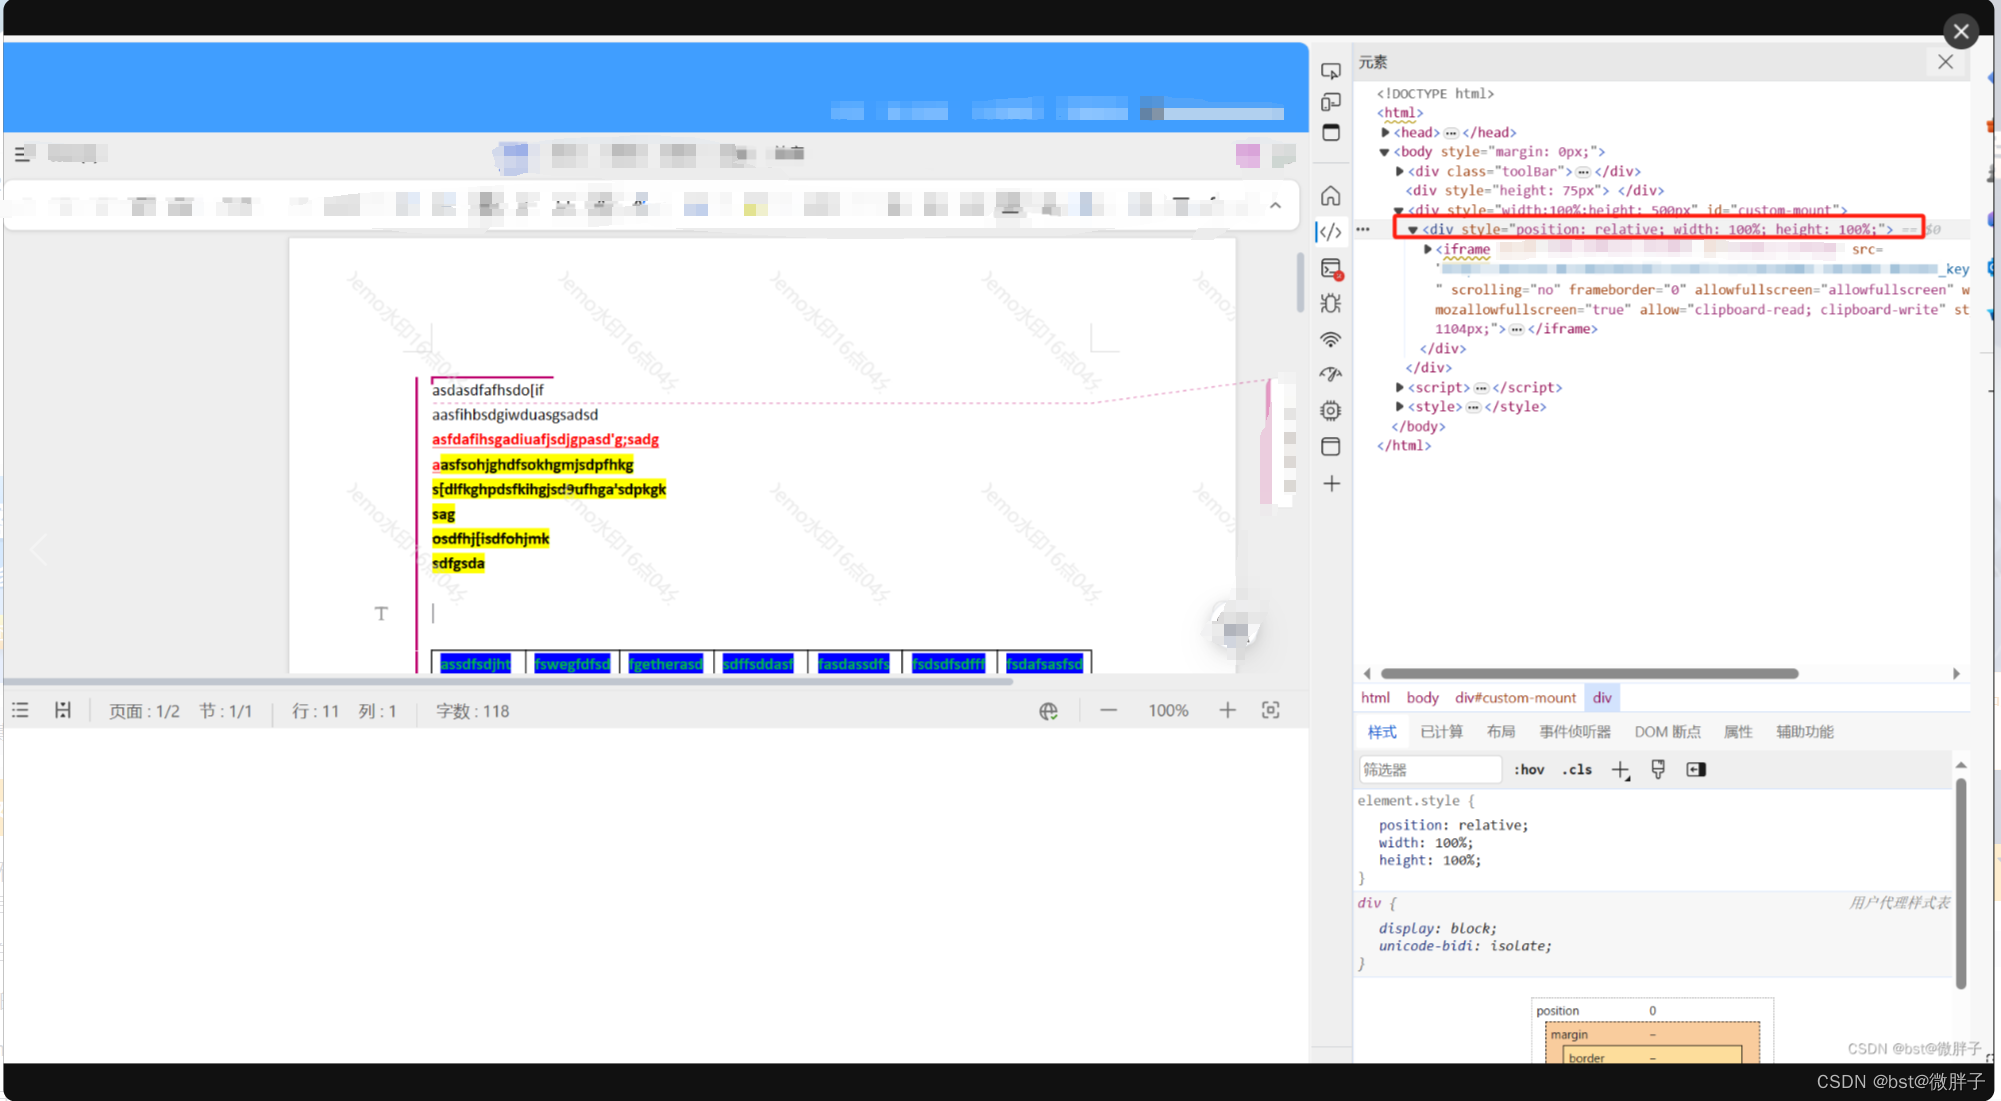Switch to the 属性 tab

click(1738, 732)
